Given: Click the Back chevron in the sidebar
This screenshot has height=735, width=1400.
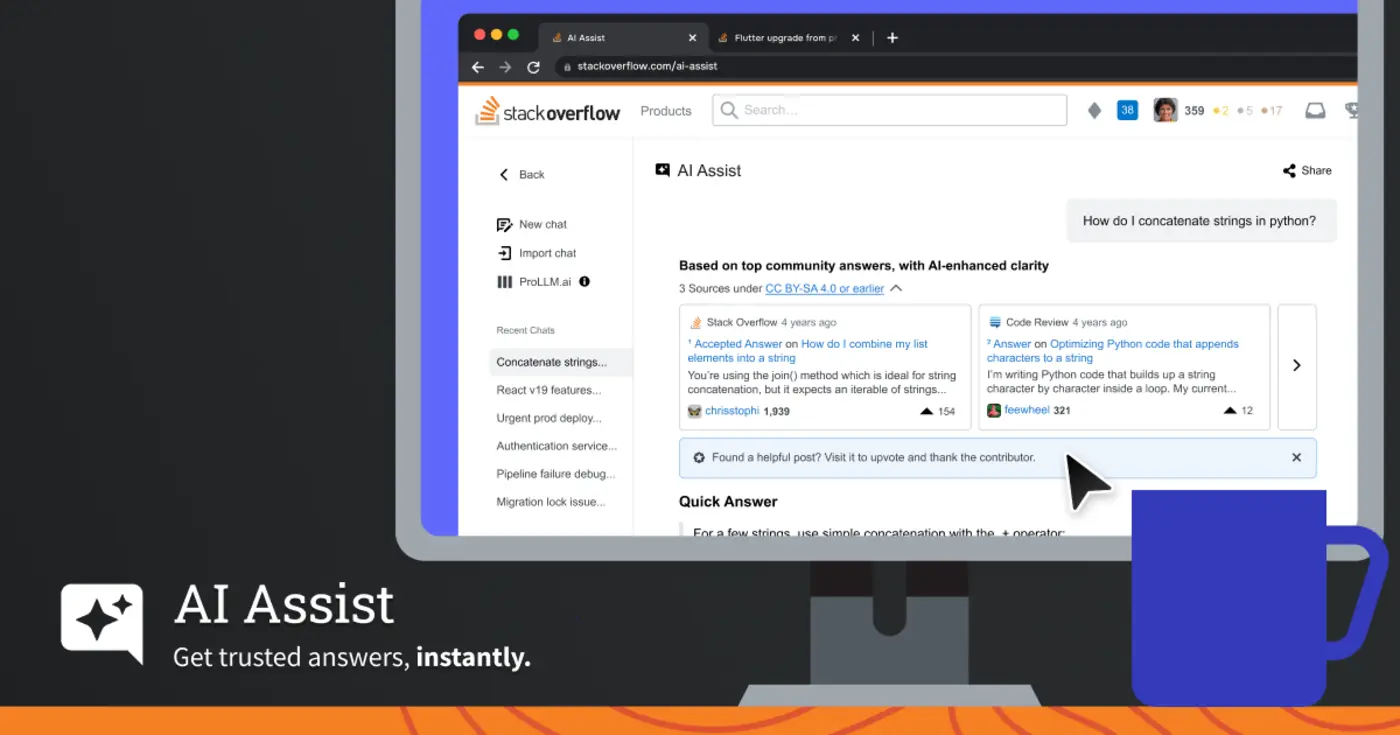Looking at the screenshot, I should (x=504, y=174).
